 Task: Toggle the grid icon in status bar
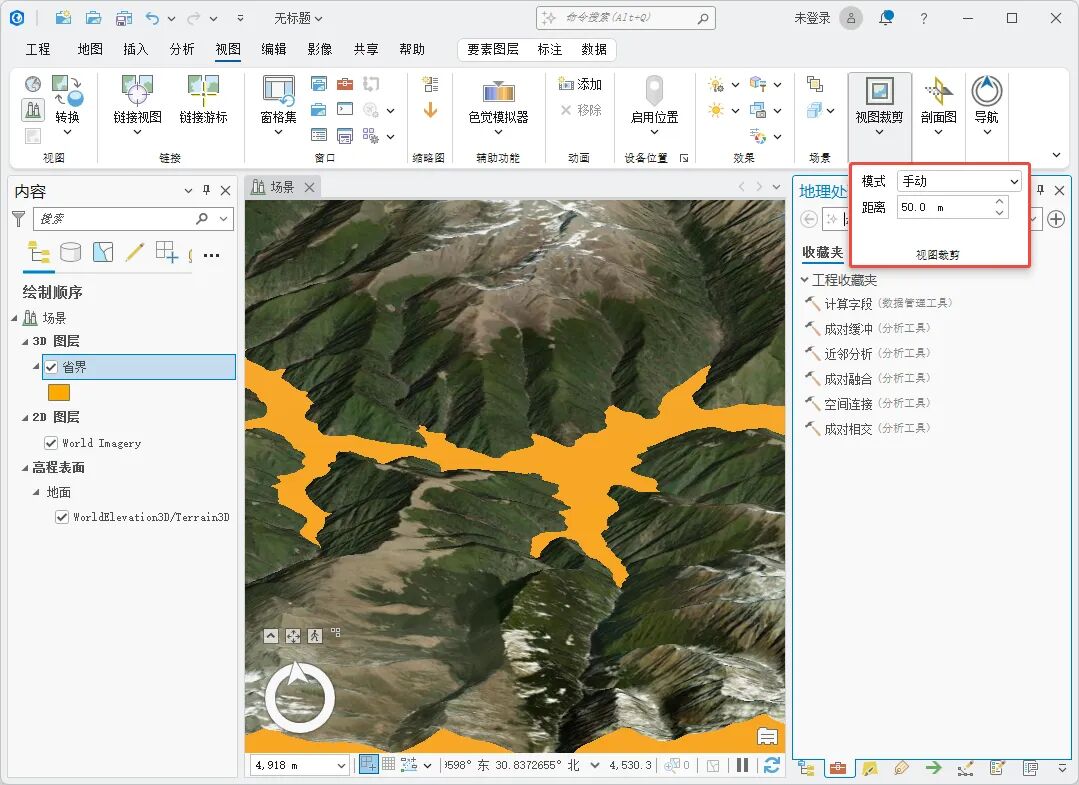[x=388, y=764]
